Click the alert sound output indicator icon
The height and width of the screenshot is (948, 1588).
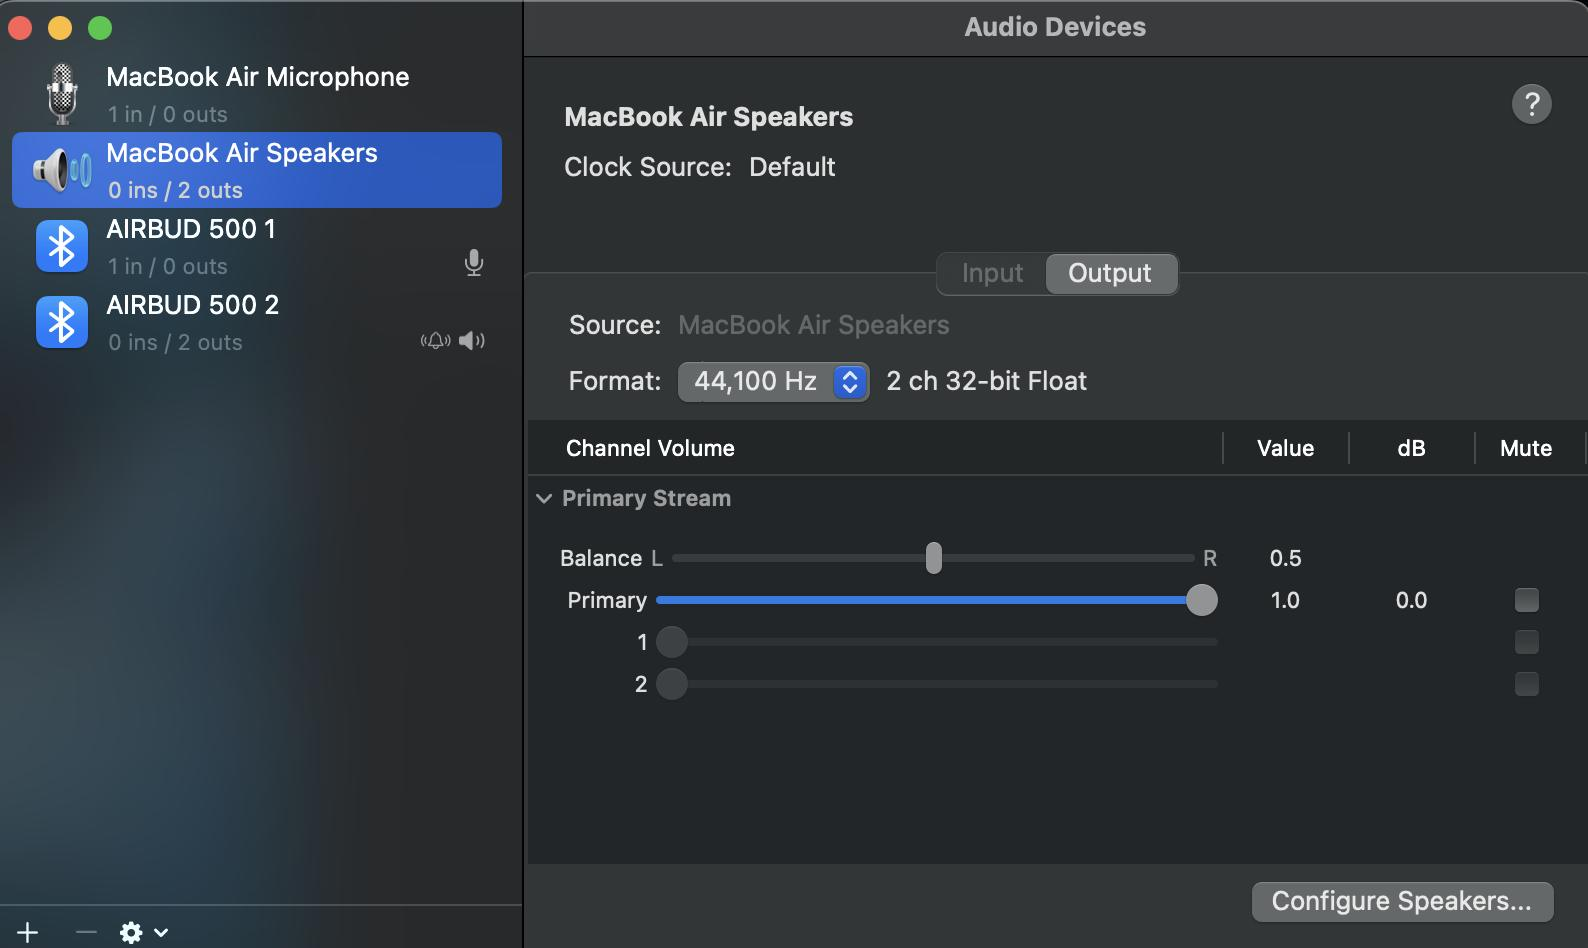point(435,341)
